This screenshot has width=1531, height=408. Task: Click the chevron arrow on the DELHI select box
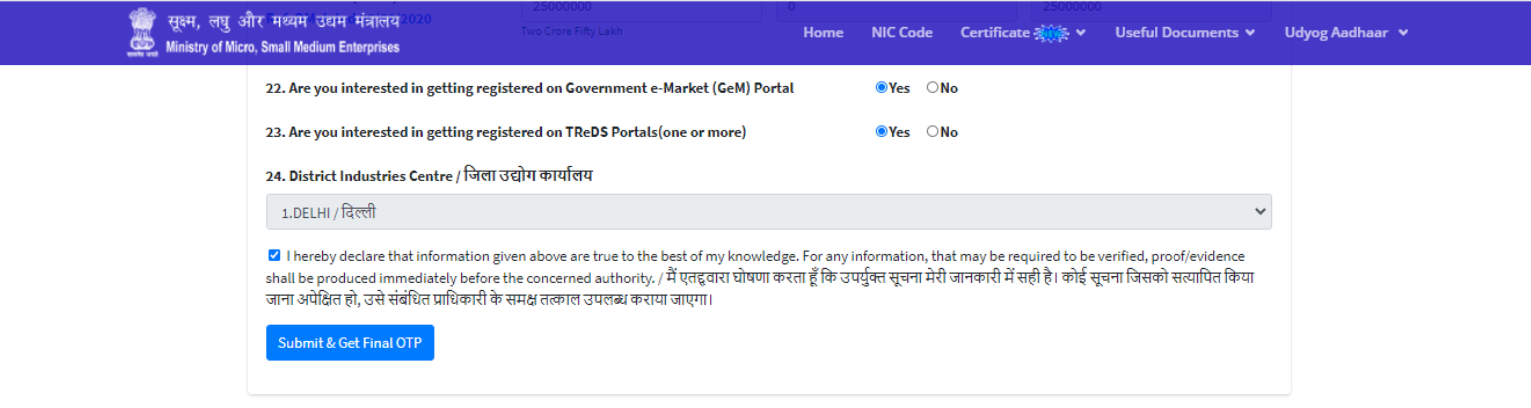click(x=1260, y=212)
